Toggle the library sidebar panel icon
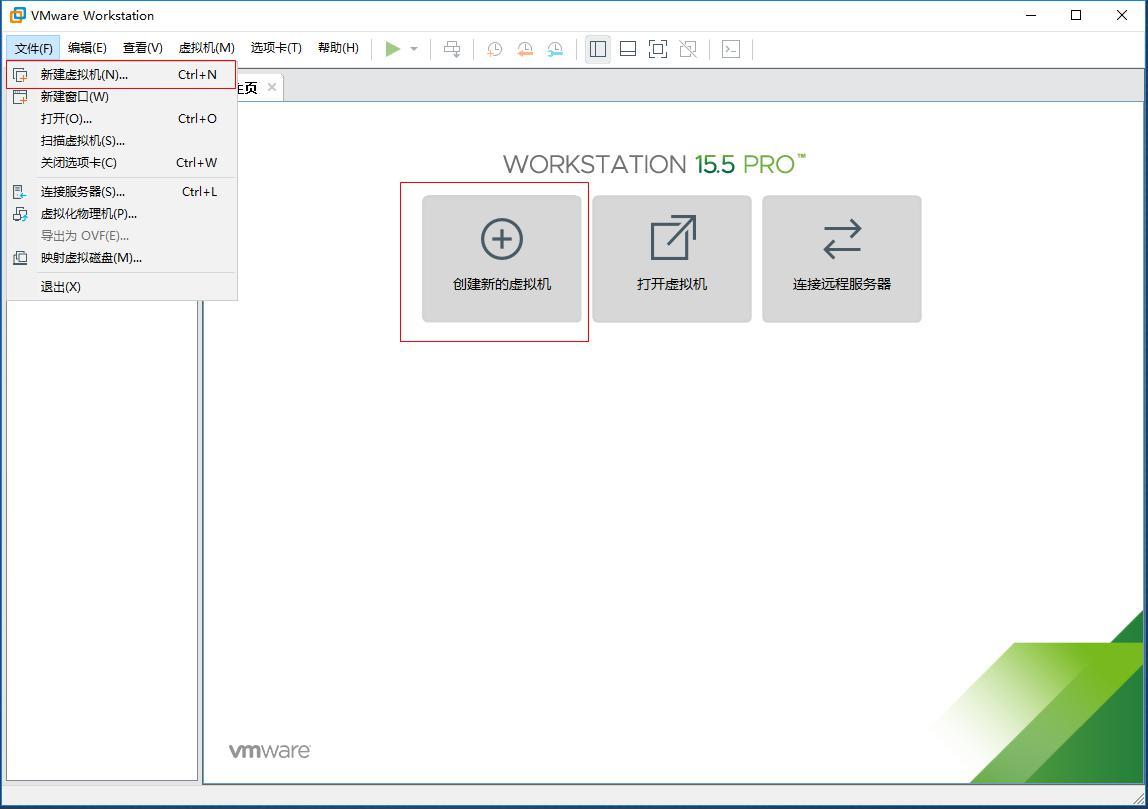The height and width of the screenshot is (809, 1148). pyautogui.click(x=597, y=48)
